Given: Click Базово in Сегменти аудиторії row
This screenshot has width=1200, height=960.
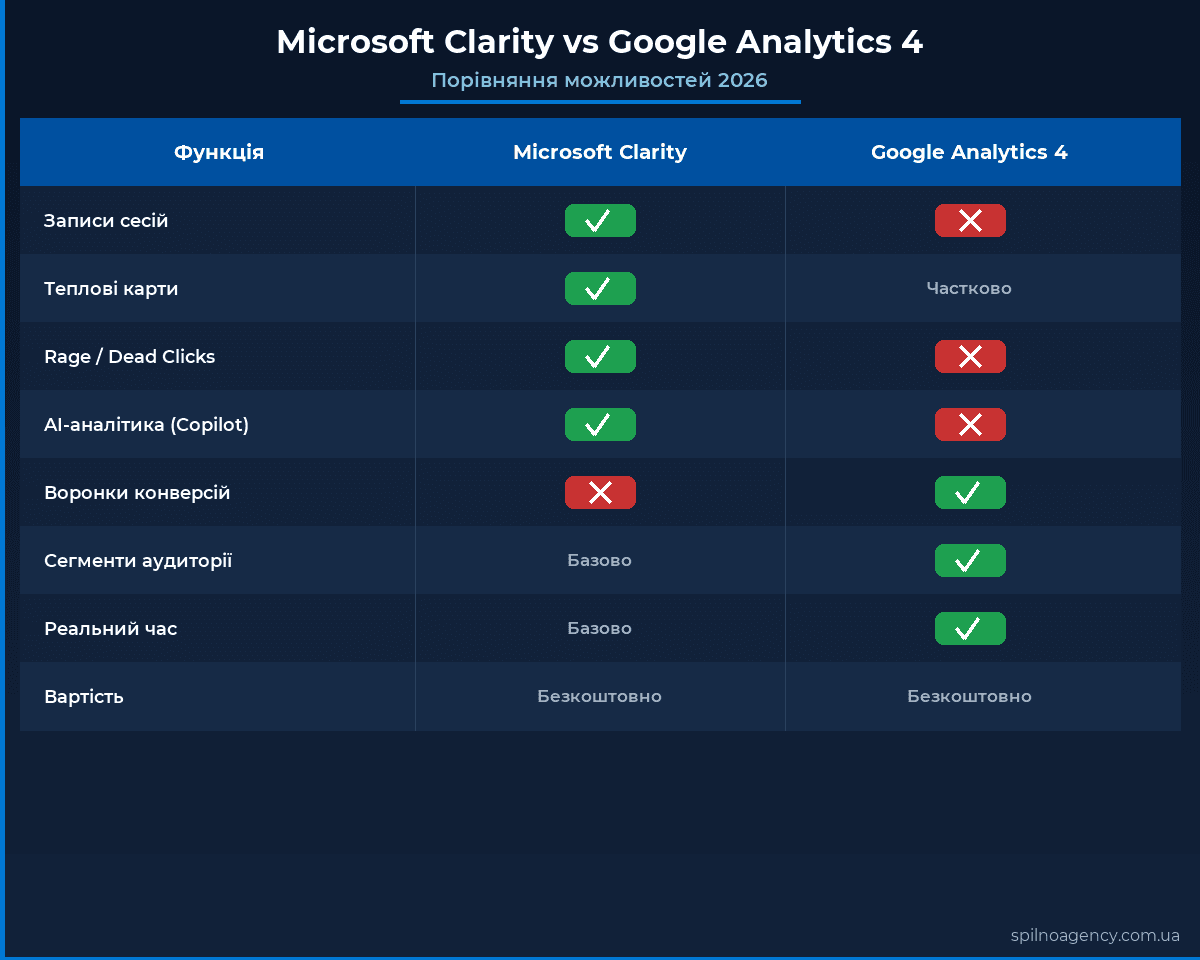Looking at the screenshot, I should point(600,561).
